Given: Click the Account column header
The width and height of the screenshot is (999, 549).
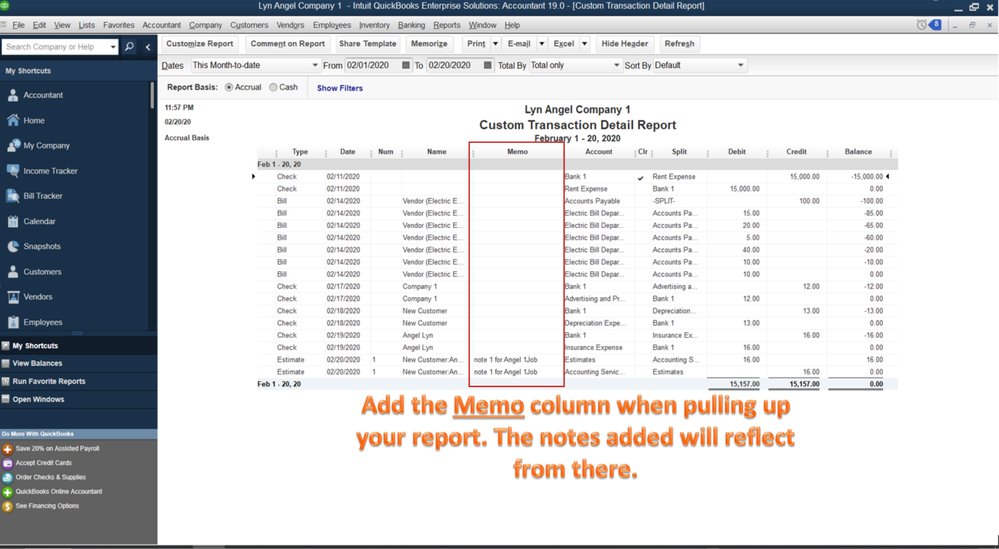Looking at the screenshot, I should tap(599, 152).
